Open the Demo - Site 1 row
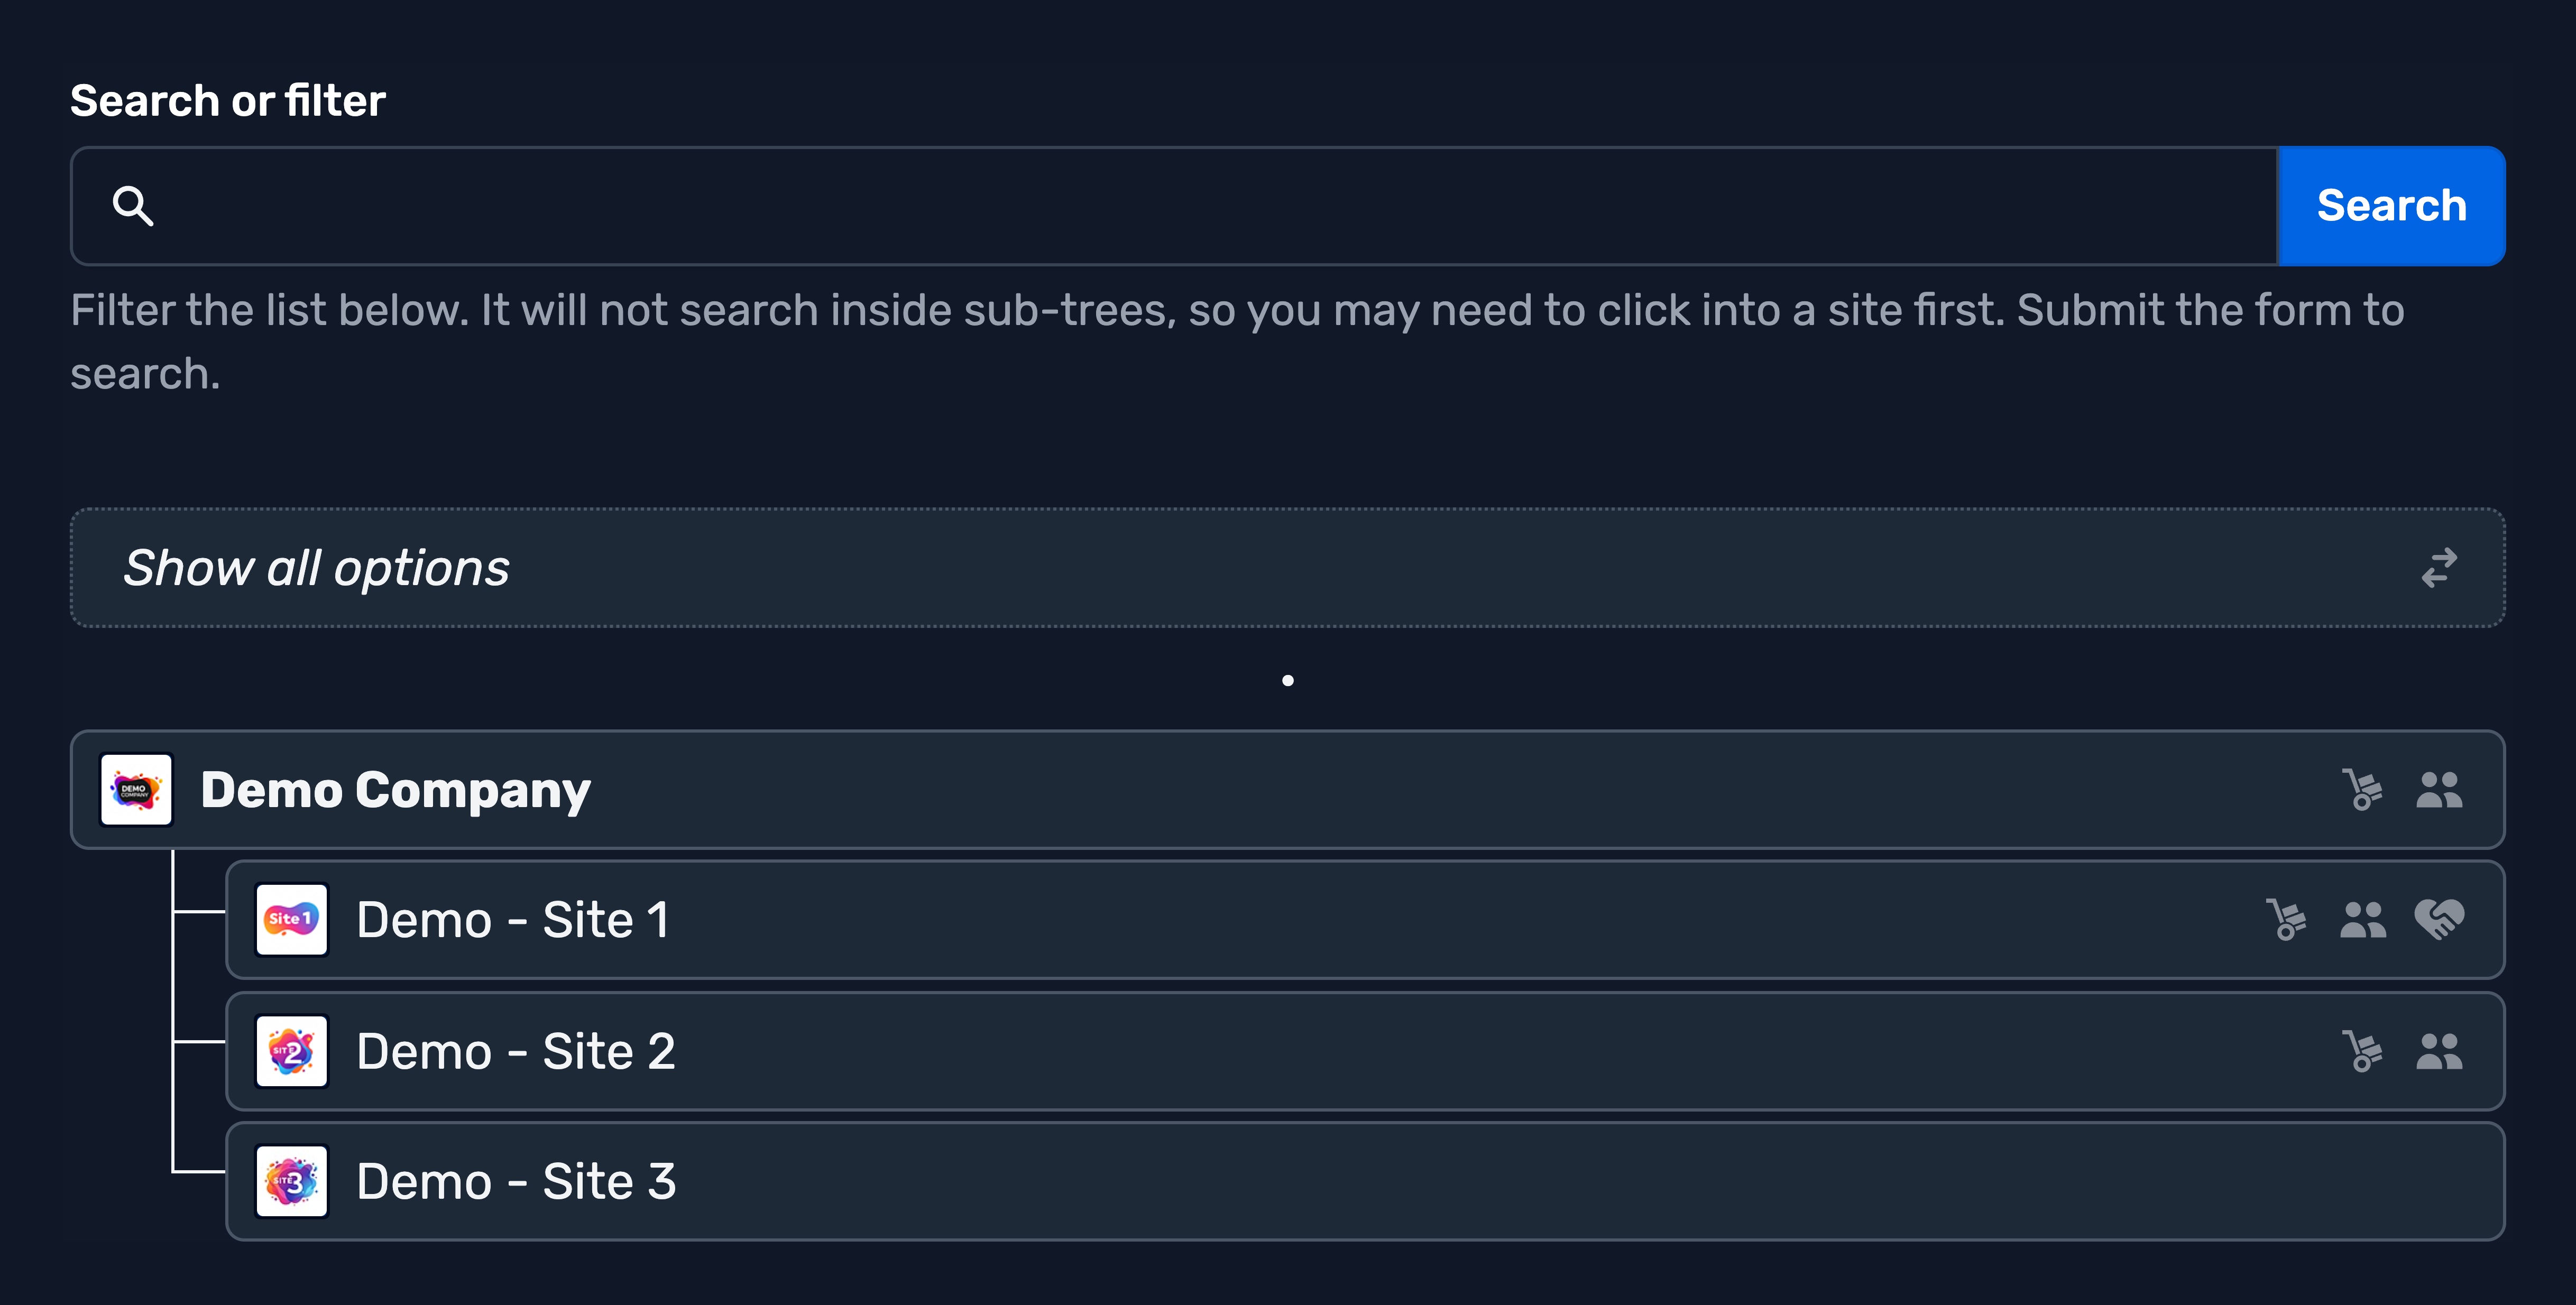 1366,920
